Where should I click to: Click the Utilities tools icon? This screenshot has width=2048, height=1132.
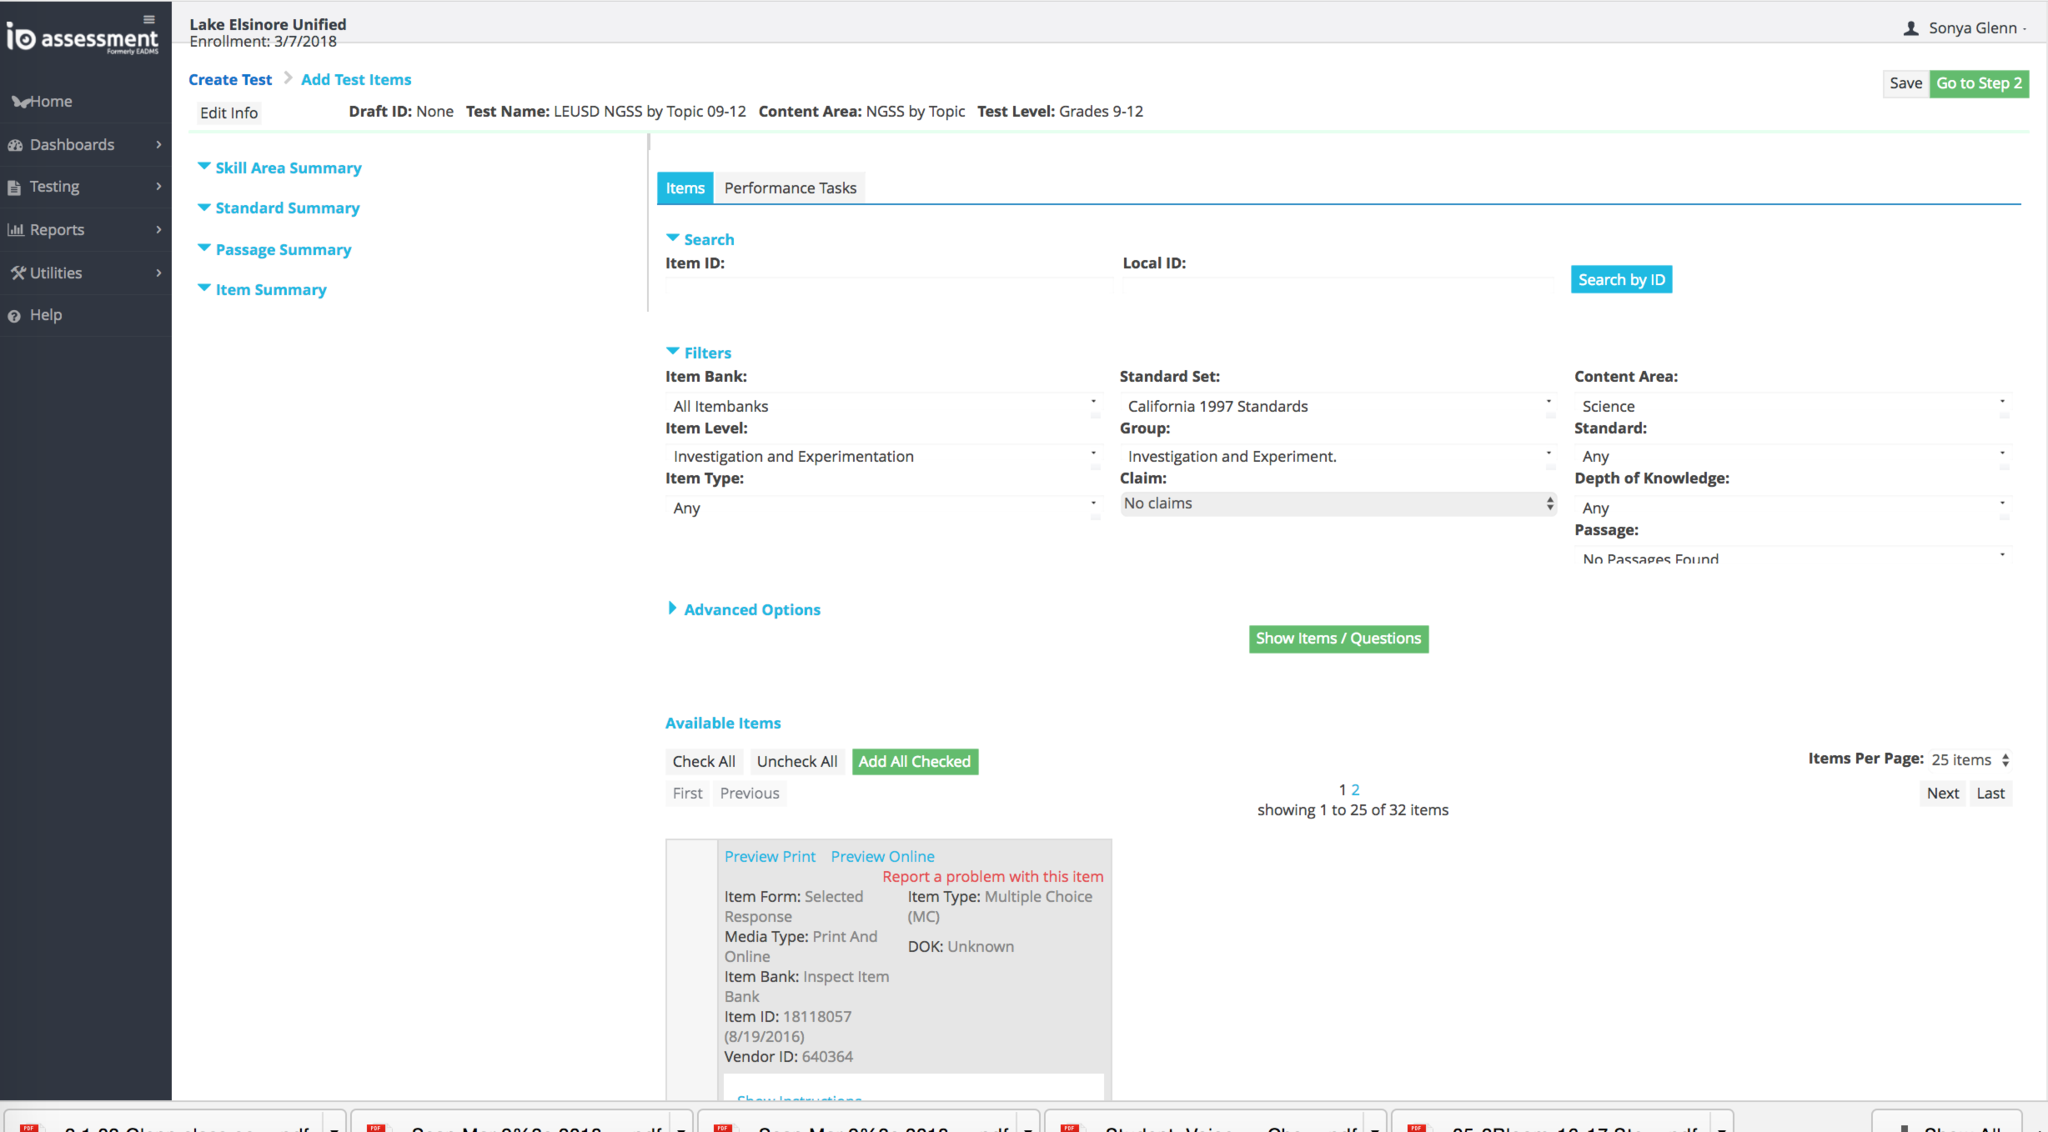[x=17, y=273]
